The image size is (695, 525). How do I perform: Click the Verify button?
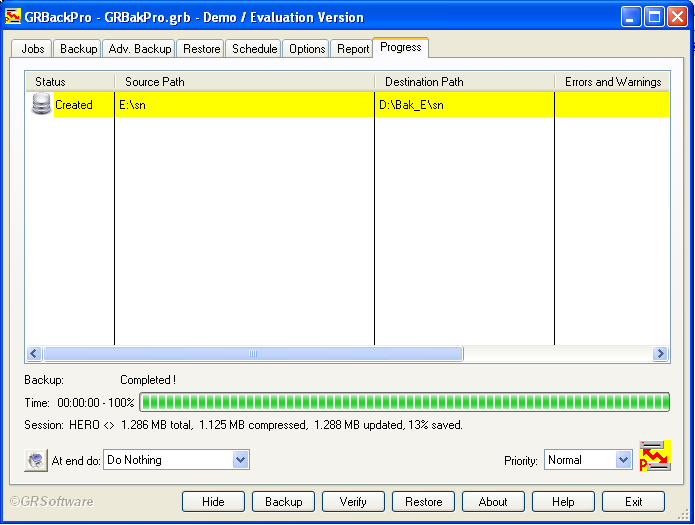pyautogui.click(x=353, y=501)
